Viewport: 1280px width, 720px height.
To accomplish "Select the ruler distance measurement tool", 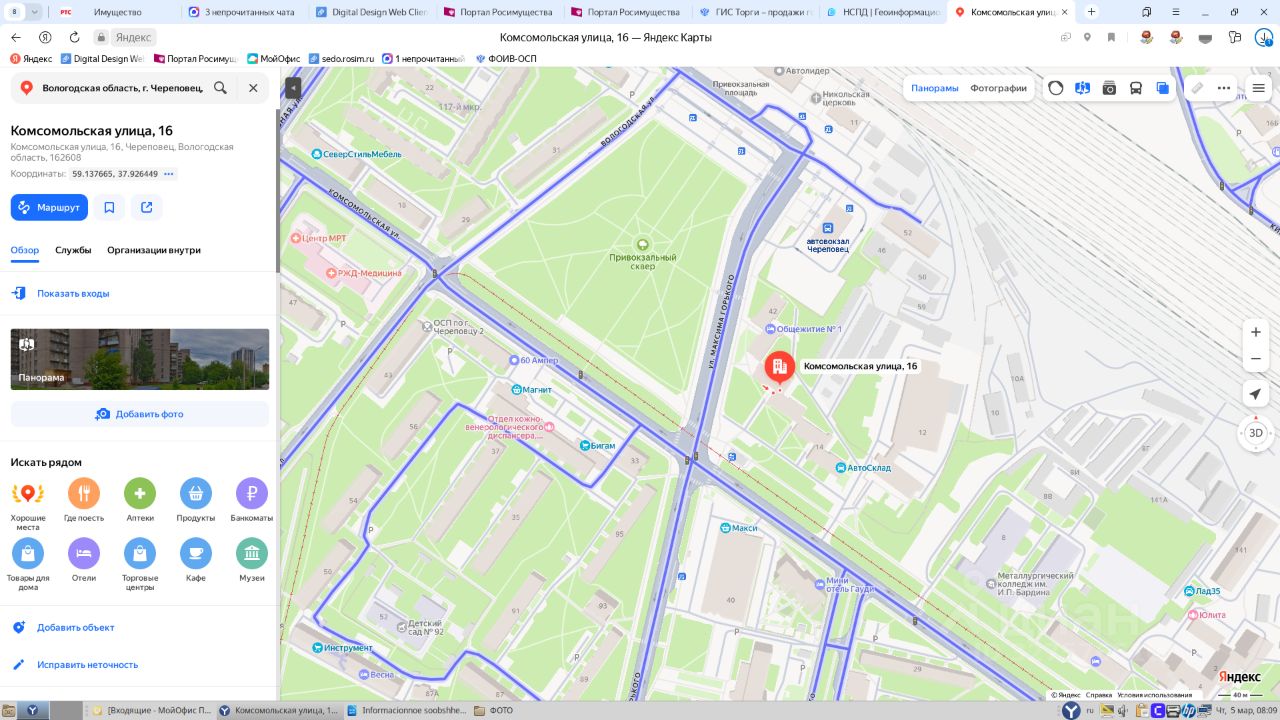I will coord(1197,88).
